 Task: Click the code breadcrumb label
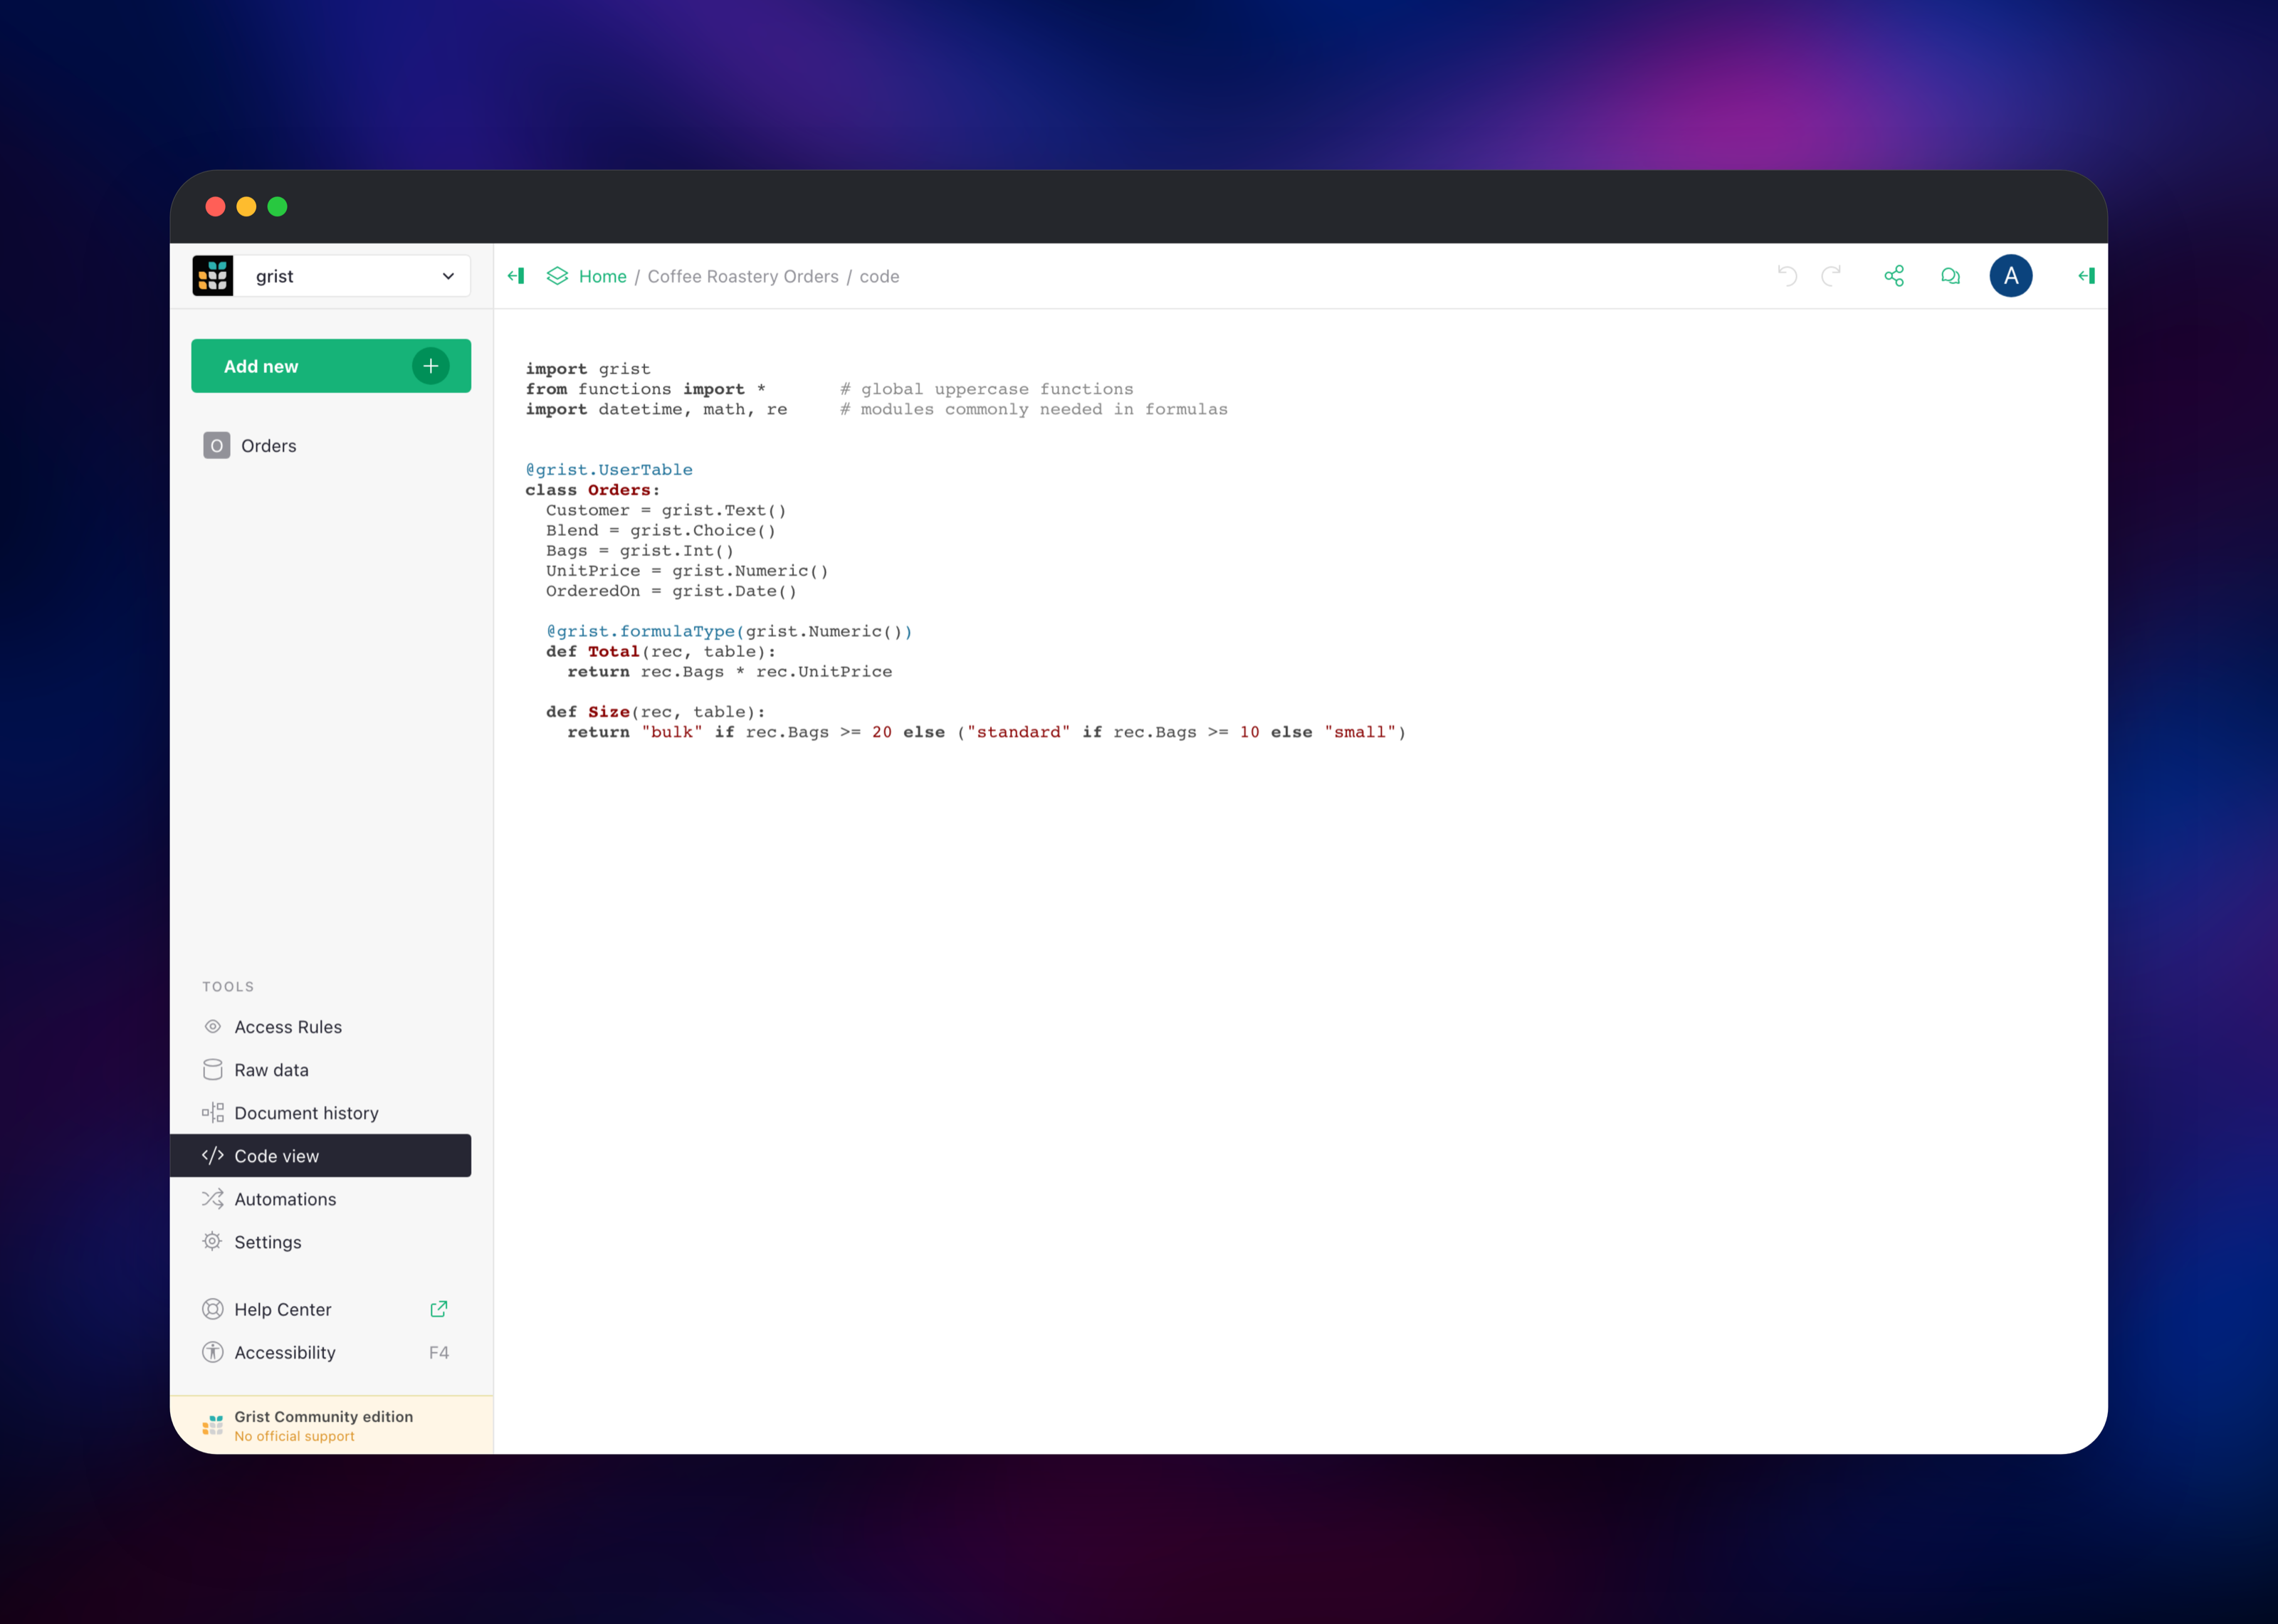point(879,276)
